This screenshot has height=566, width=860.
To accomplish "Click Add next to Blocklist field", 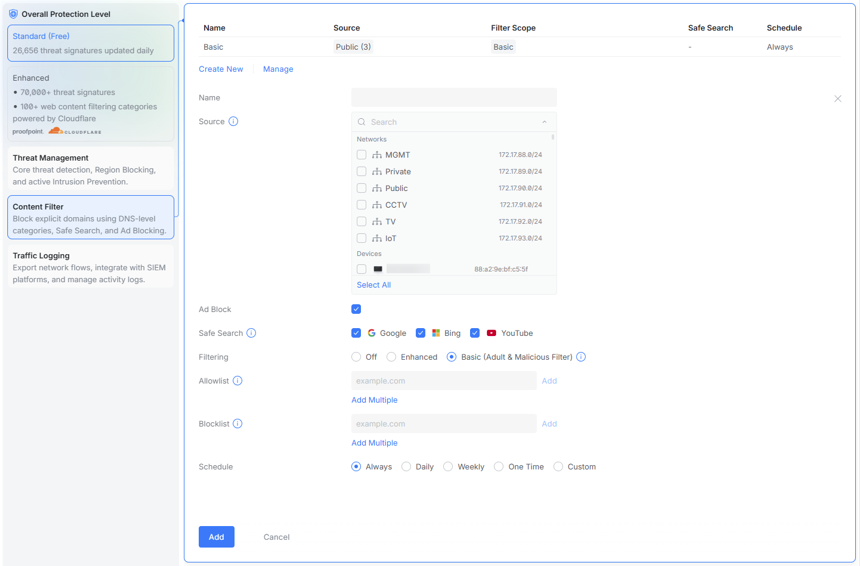I will [x=549, y=423].
